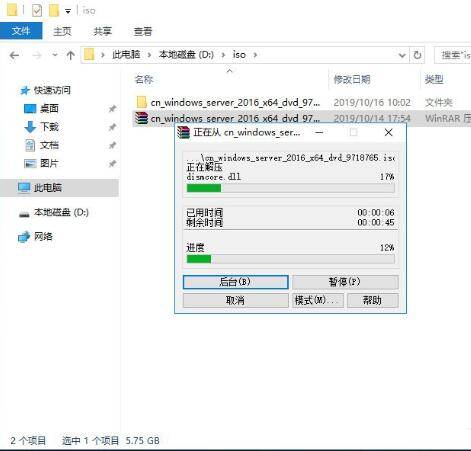Expand the address bar history dropdown
The height and width of the screenshot is (451, 471).
402,55
